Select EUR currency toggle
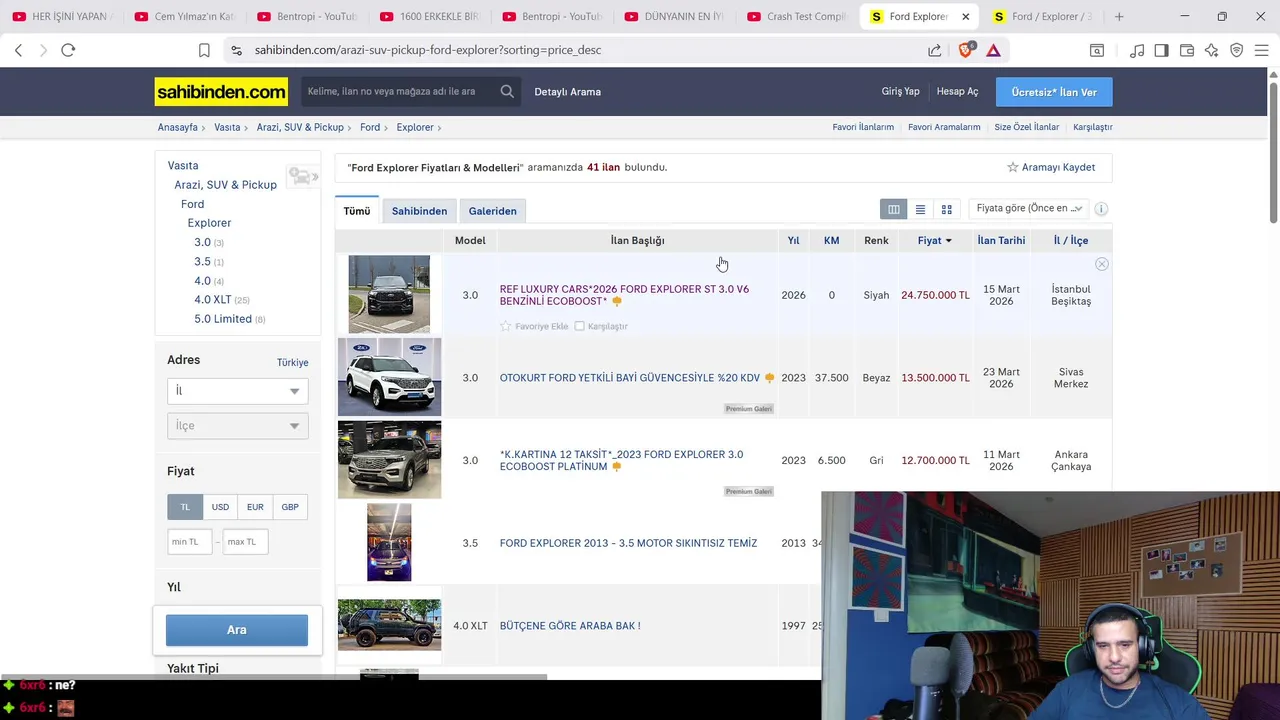Viewport: 1280px width, 720px height. [x=255, y=507]
